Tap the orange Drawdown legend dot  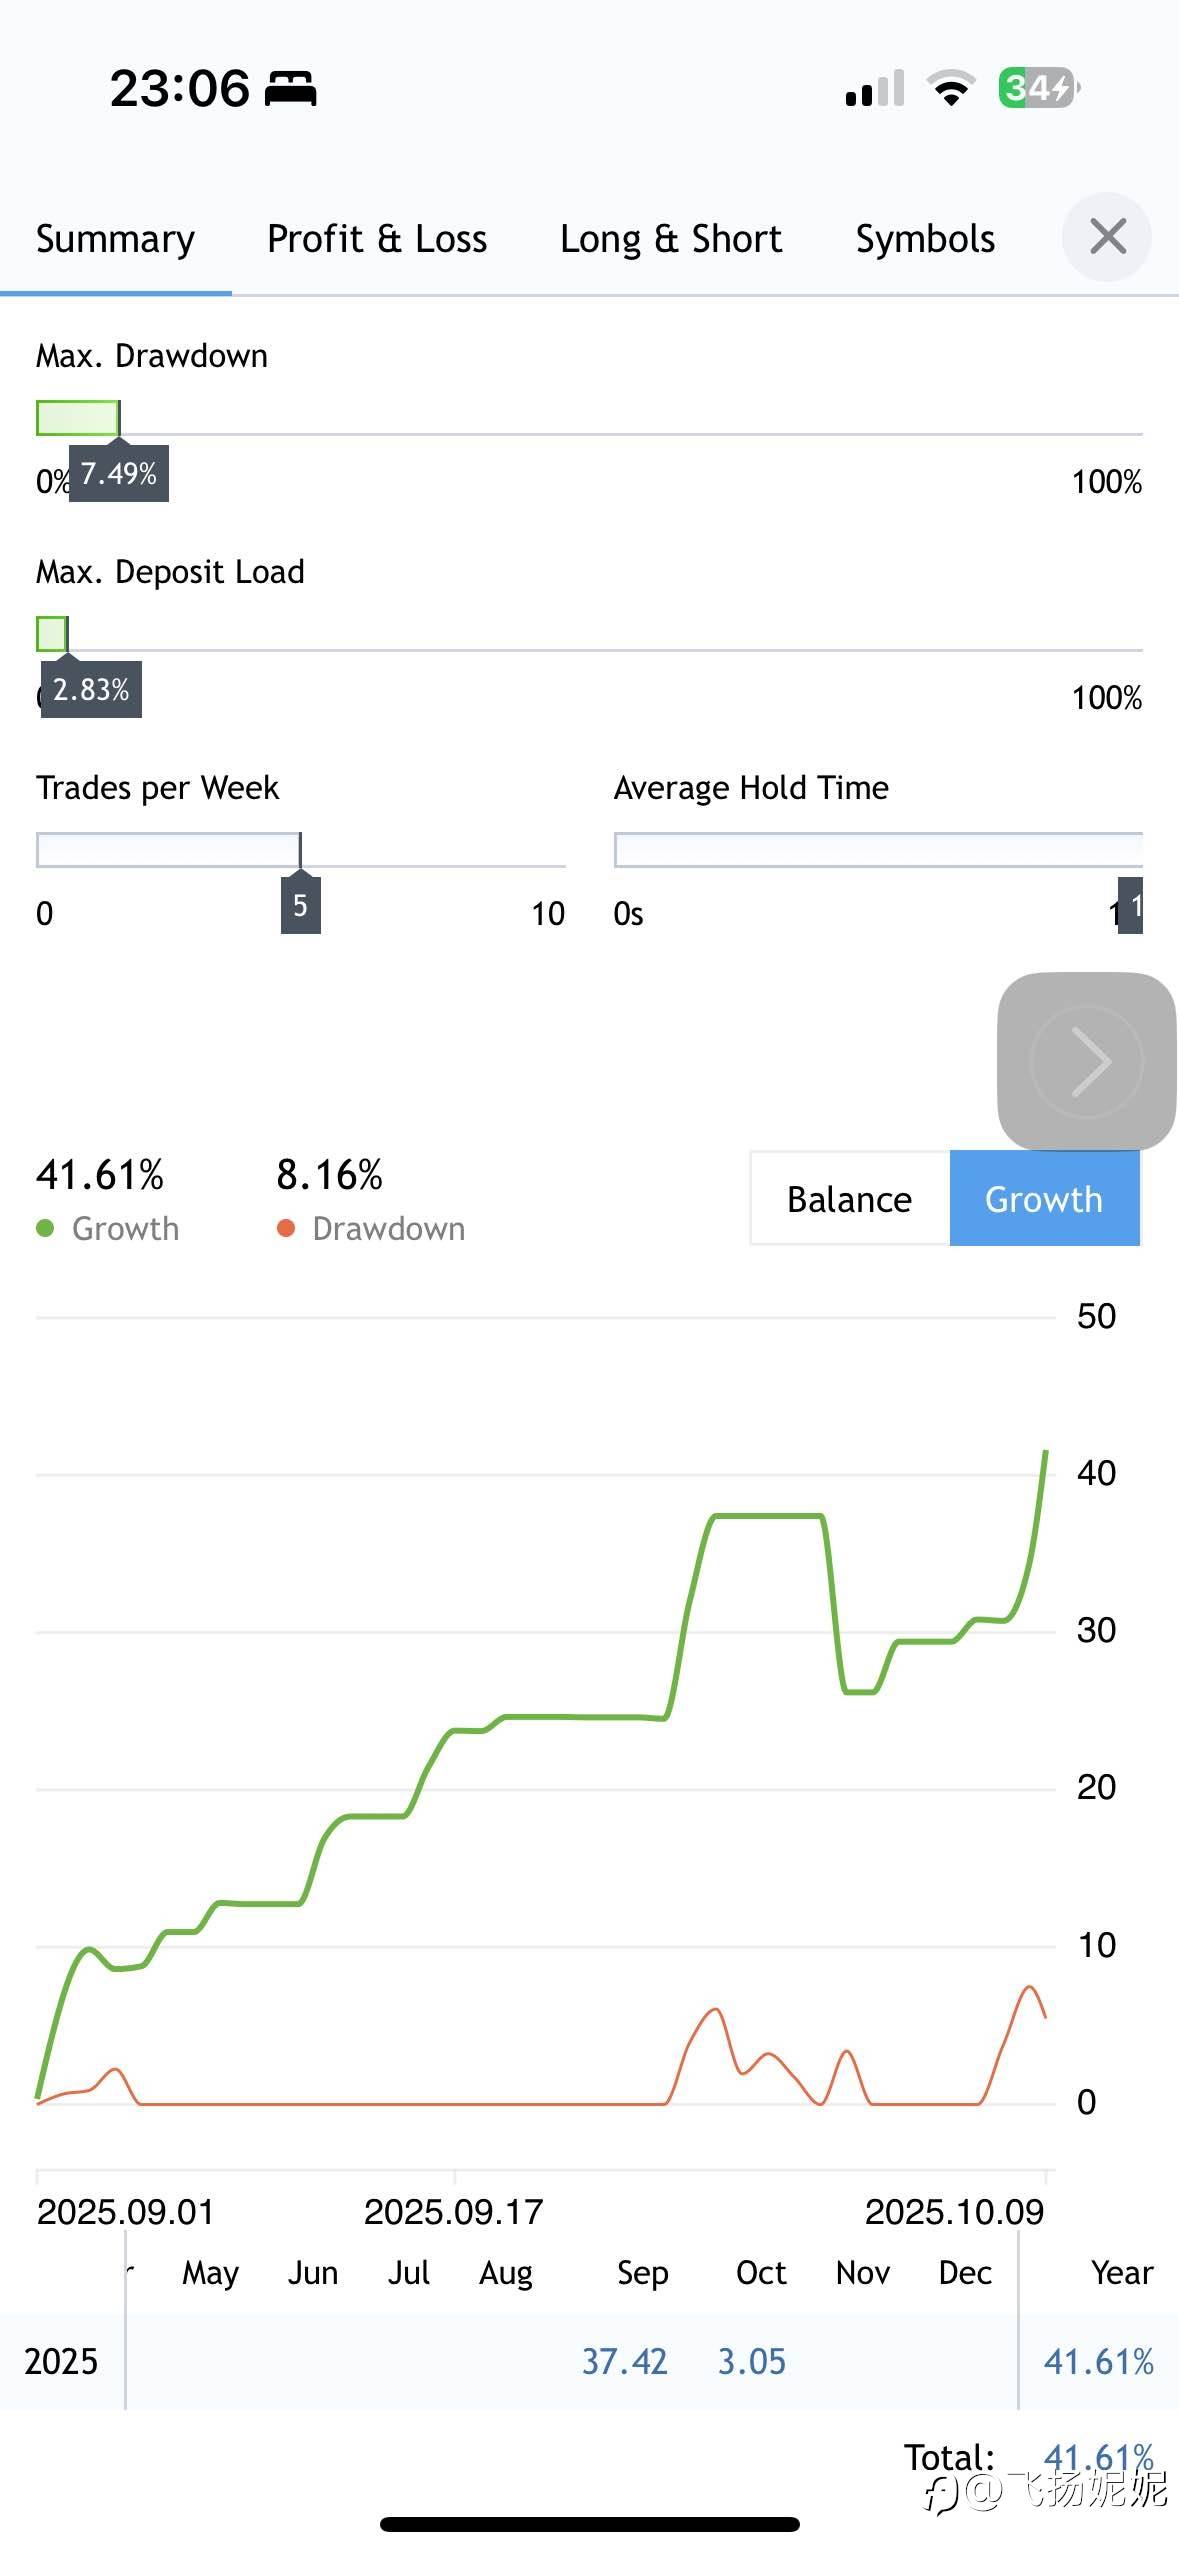[286, 1228]
